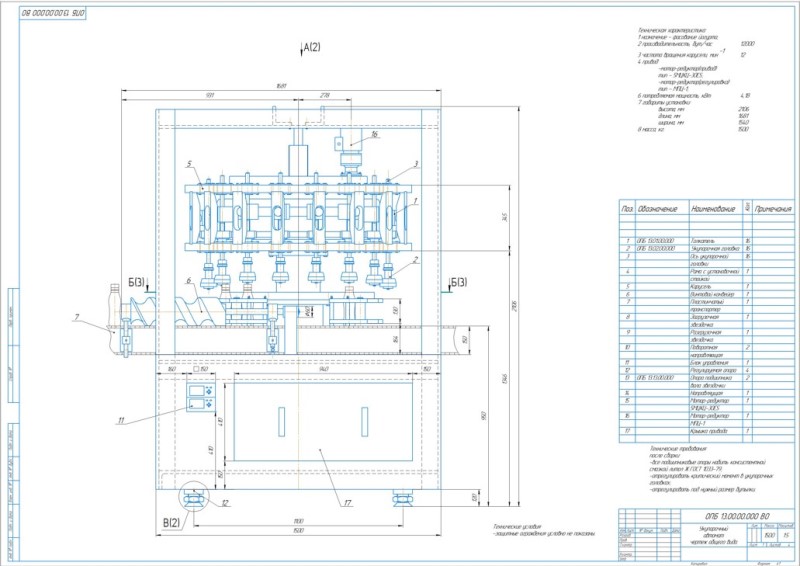This screenshot has width=800, height=566.
Task: Click leader callout 5 beside the carousel
Action: (189, 164)
